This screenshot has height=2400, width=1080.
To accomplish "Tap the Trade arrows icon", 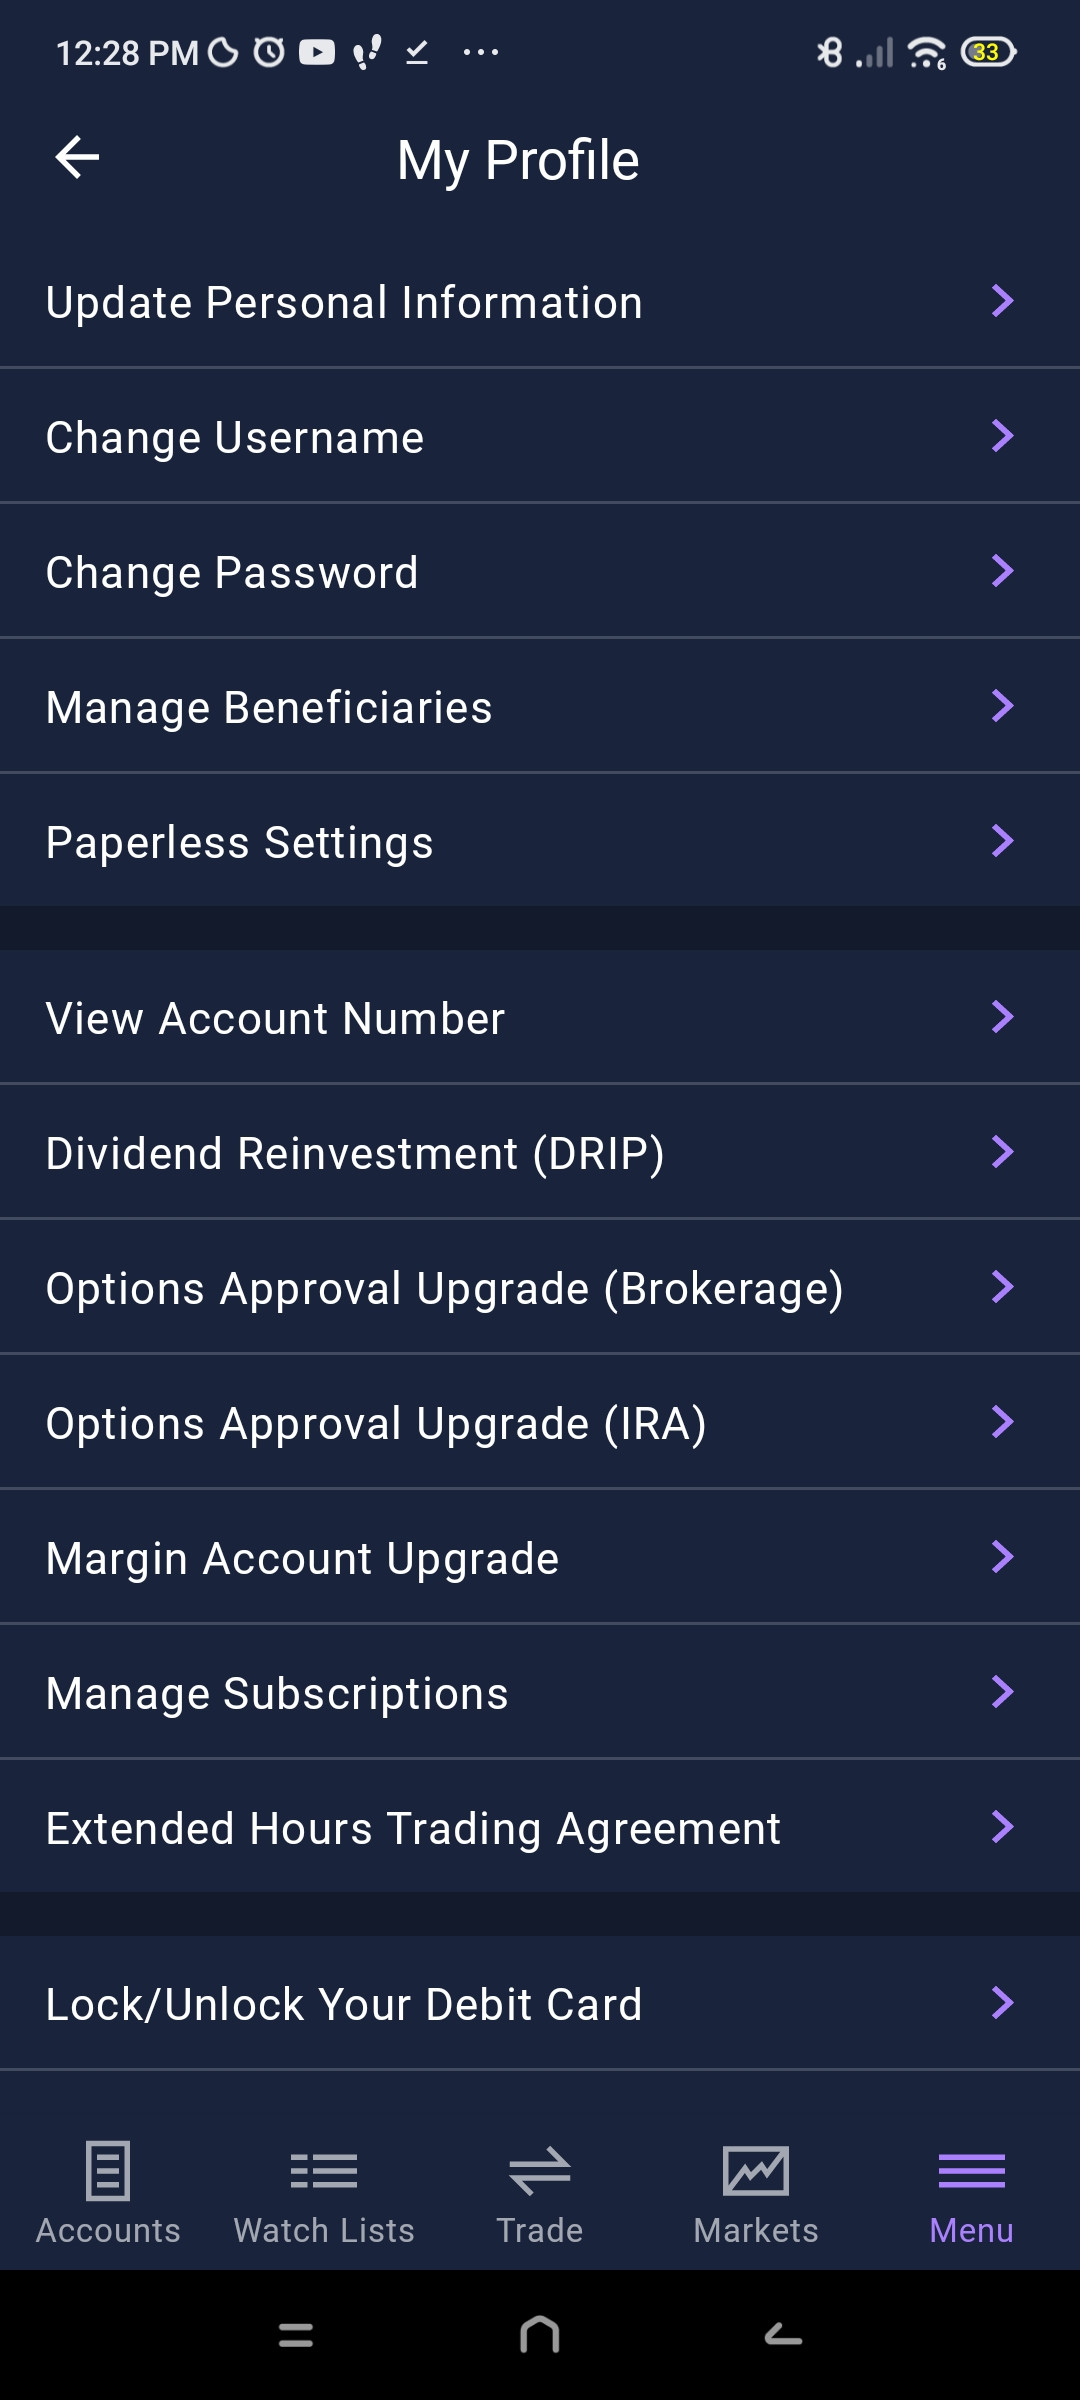I will (540, 2171).
